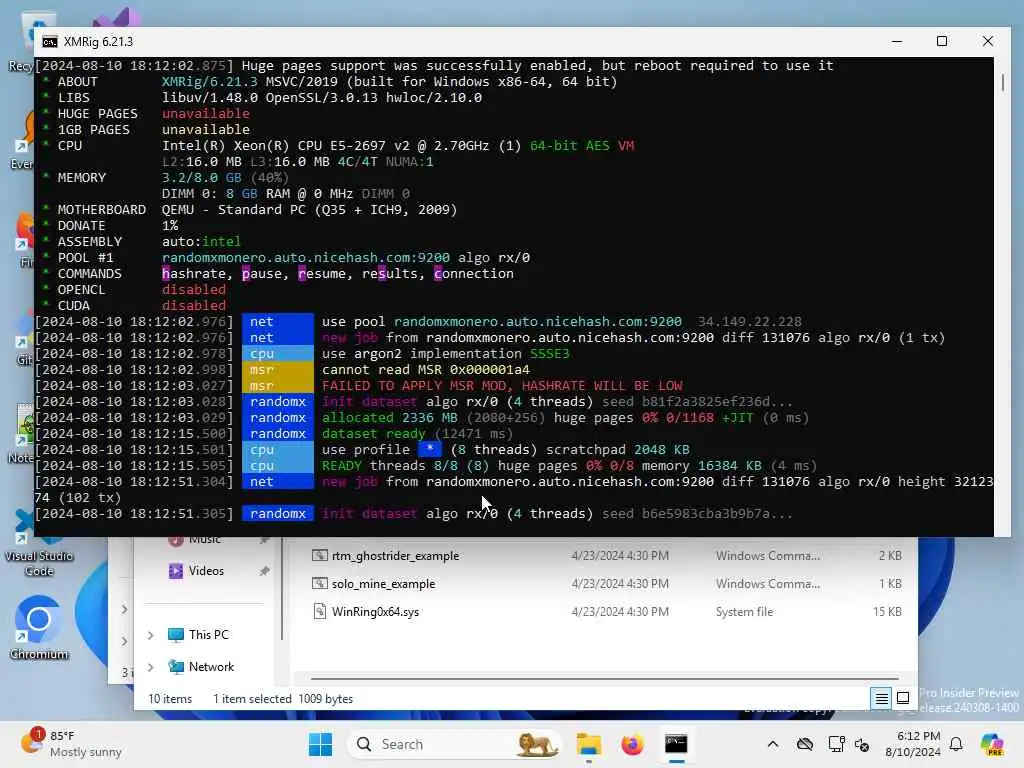Click the '10 items' status bar text
This screenshot has width=1024, height=768.
point(170,699)
